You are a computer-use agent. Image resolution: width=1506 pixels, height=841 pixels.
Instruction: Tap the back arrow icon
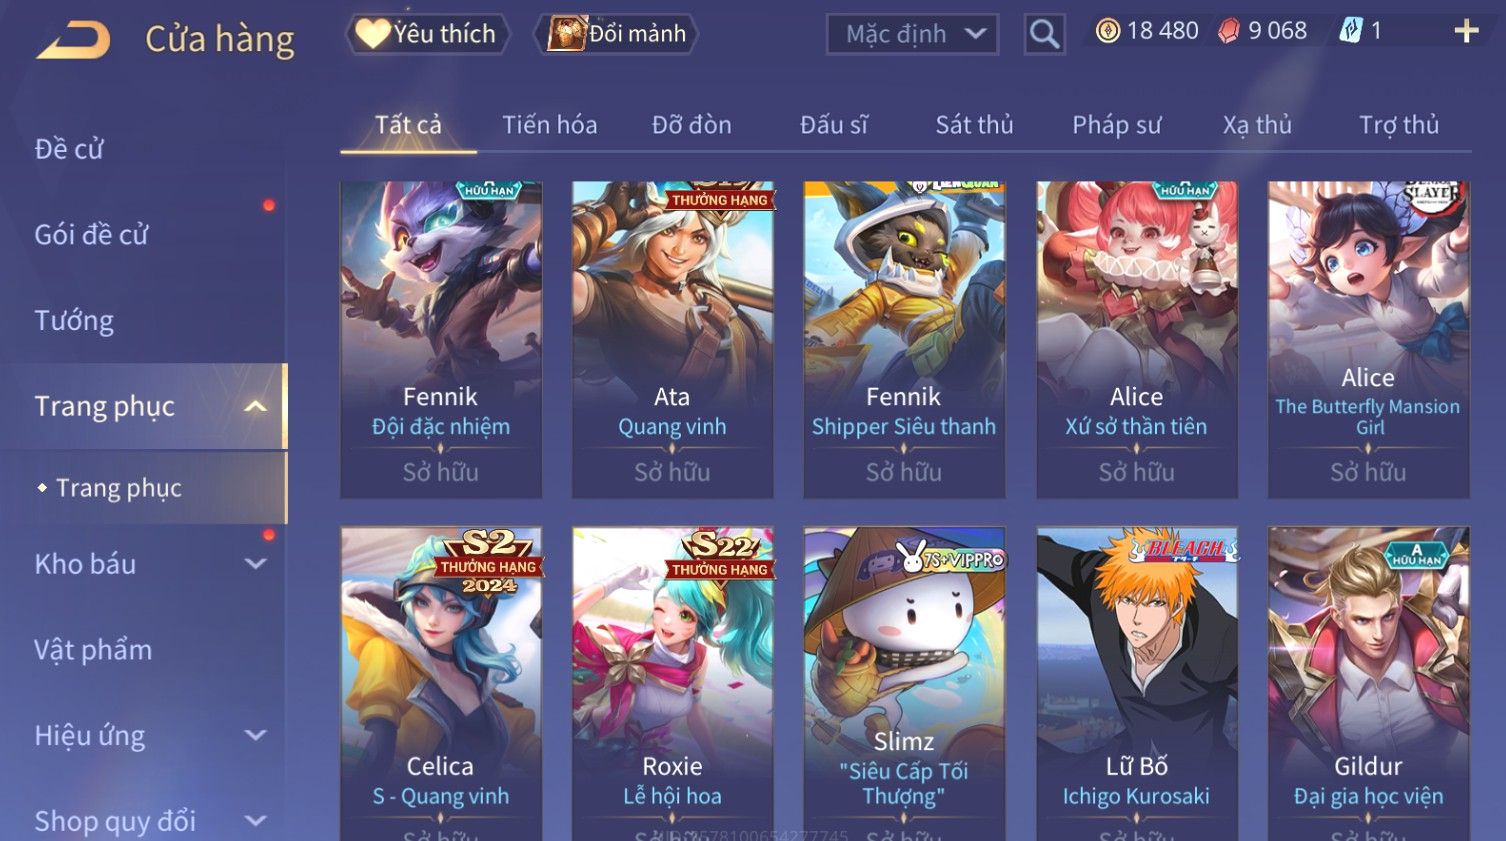[74, 39]
